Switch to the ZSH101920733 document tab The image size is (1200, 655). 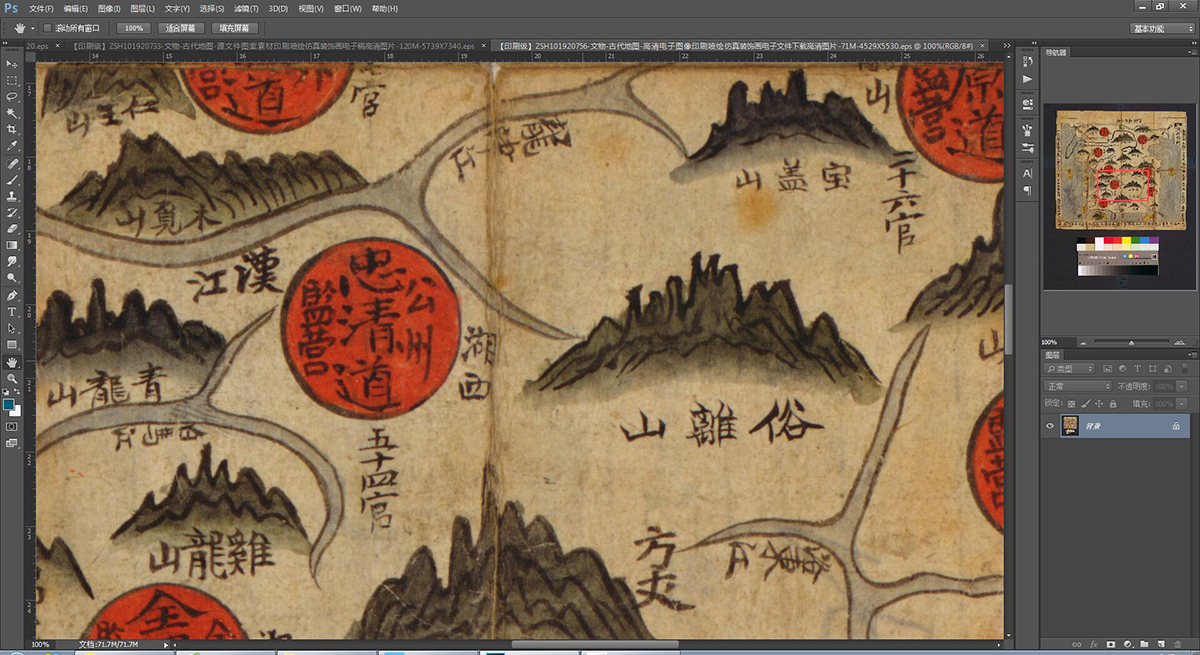[281, 46]
